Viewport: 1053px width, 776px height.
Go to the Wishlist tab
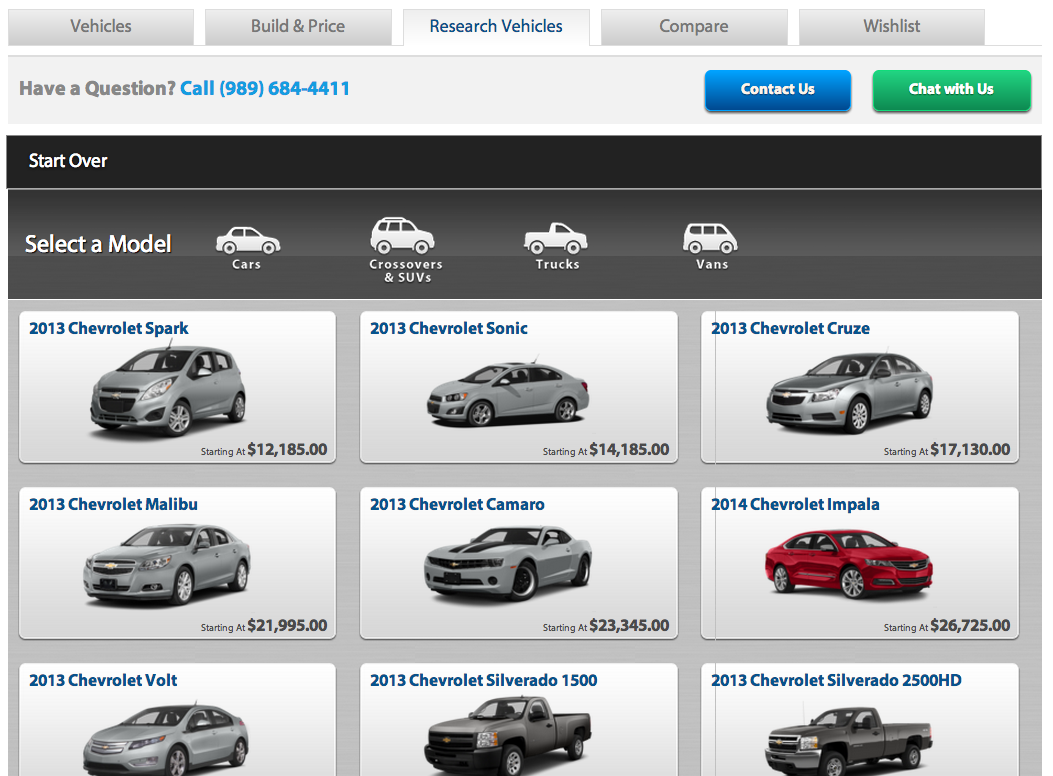point(891,27)
